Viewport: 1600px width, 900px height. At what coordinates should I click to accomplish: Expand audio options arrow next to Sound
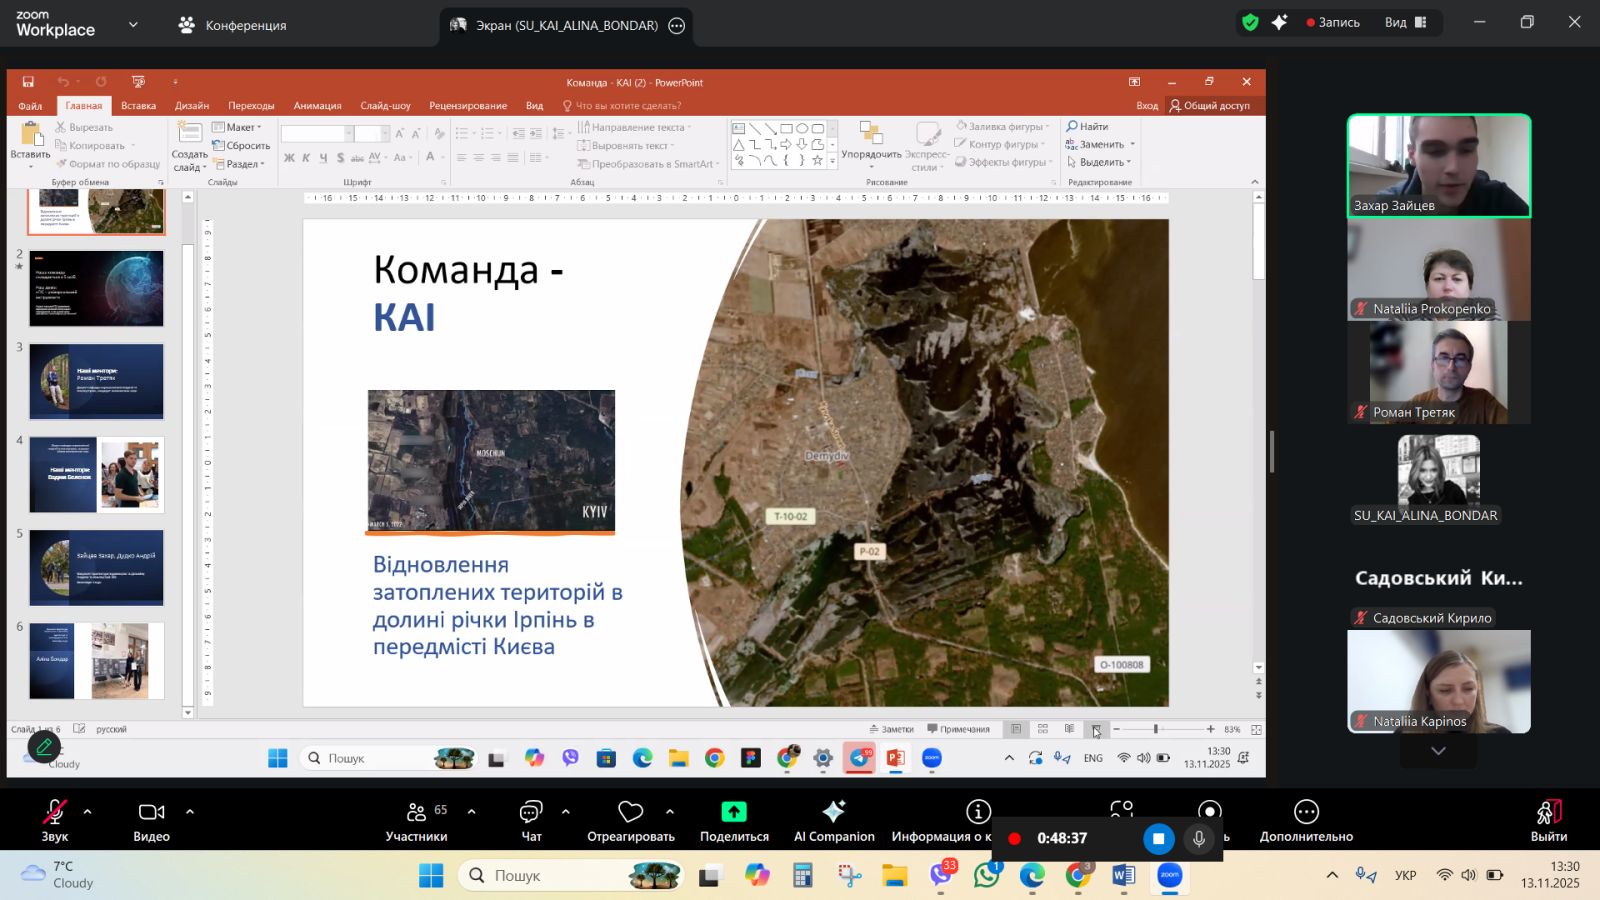click(x=88, y=812)
